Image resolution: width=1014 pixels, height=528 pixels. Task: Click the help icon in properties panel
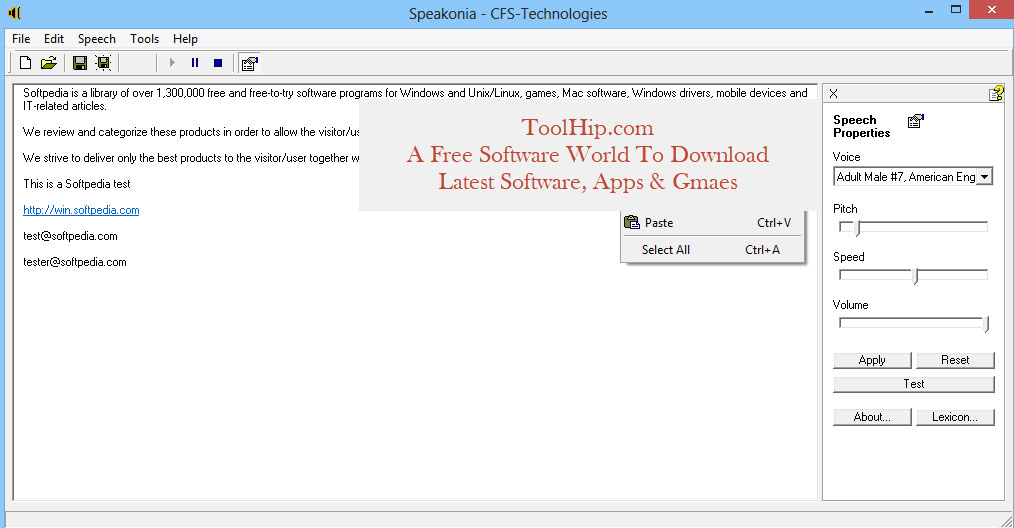[x=996, y=94]
